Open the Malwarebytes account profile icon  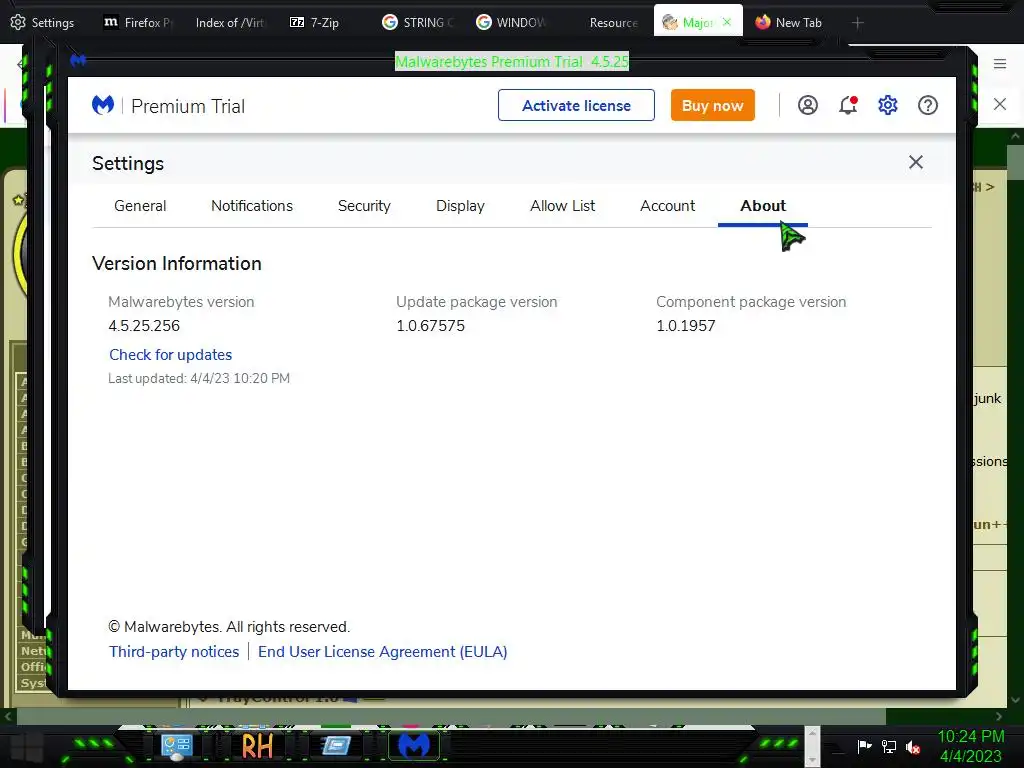click(808, 105)
